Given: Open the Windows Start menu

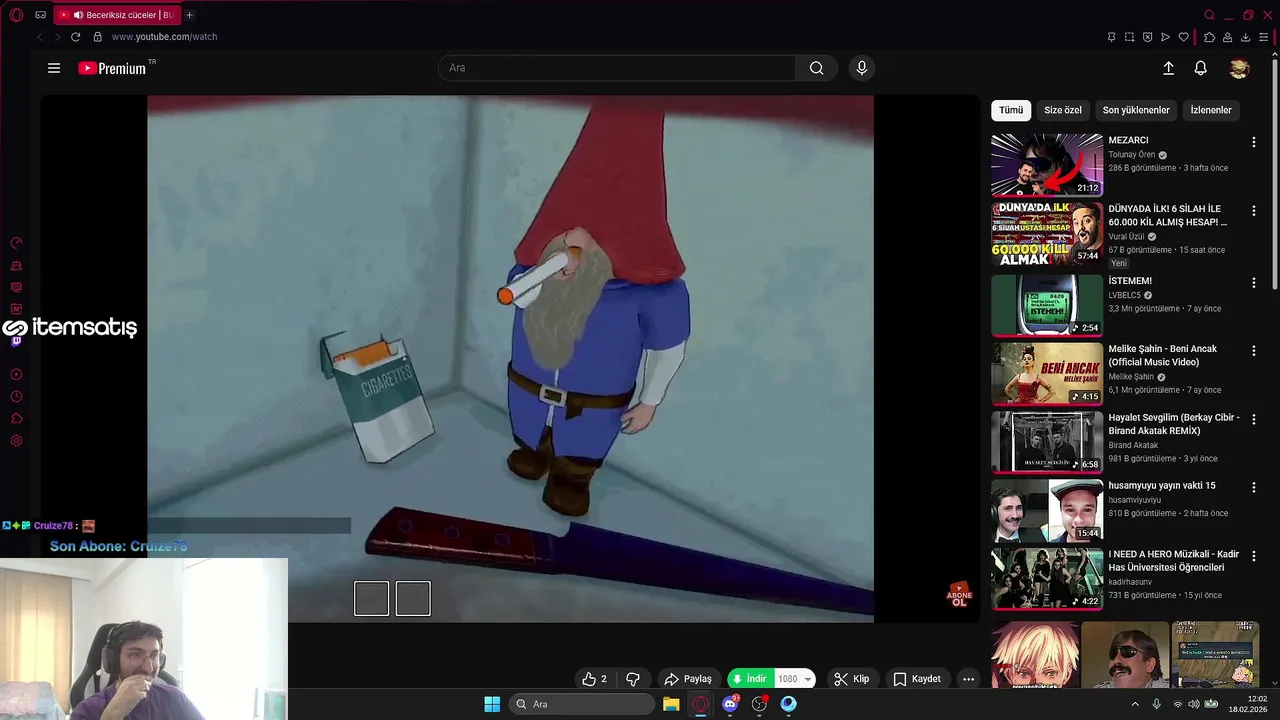Looking at the screenshot, I should 492,704.
